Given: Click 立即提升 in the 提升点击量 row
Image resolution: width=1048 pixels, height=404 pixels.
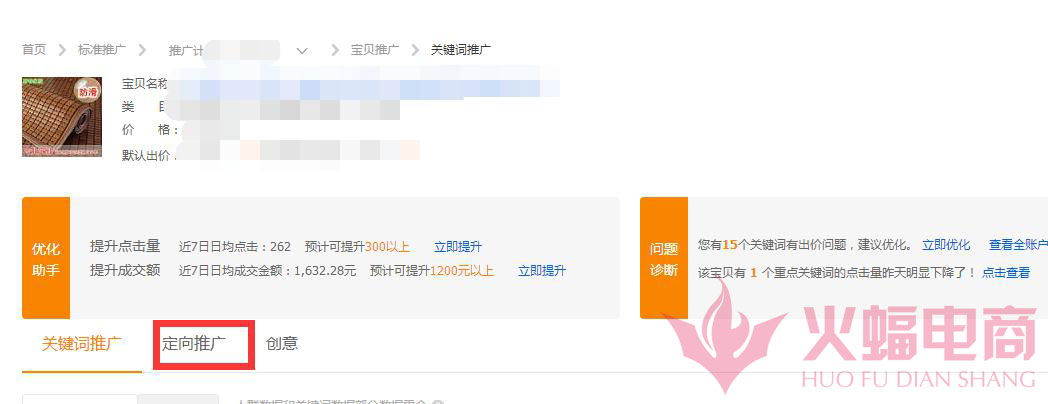Looking at the screenshot, I should pos(458,247).
